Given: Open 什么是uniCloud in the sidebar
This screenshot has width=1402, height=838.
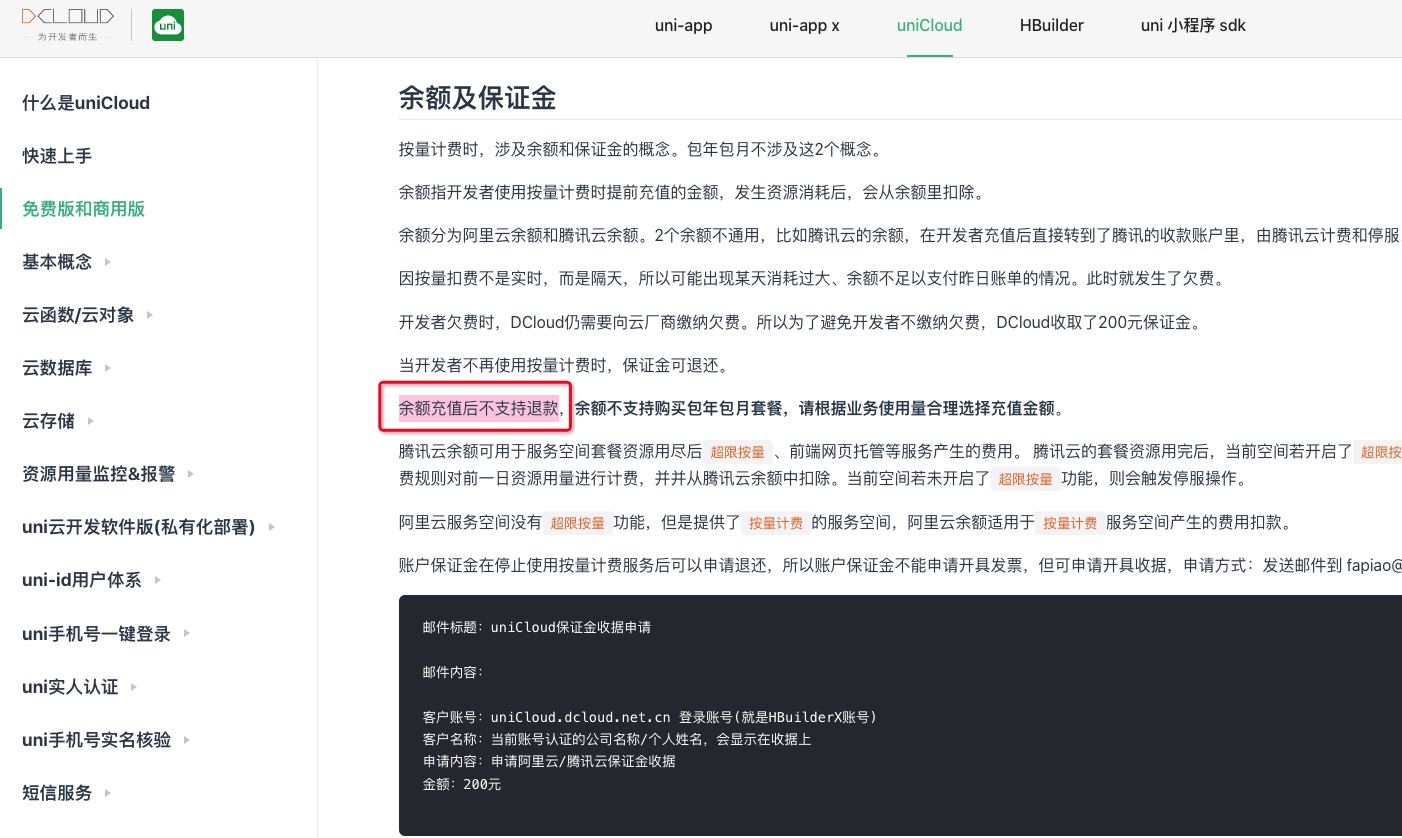Looking at the screenshot, I should pyautogui.click(x=86, y=103).
